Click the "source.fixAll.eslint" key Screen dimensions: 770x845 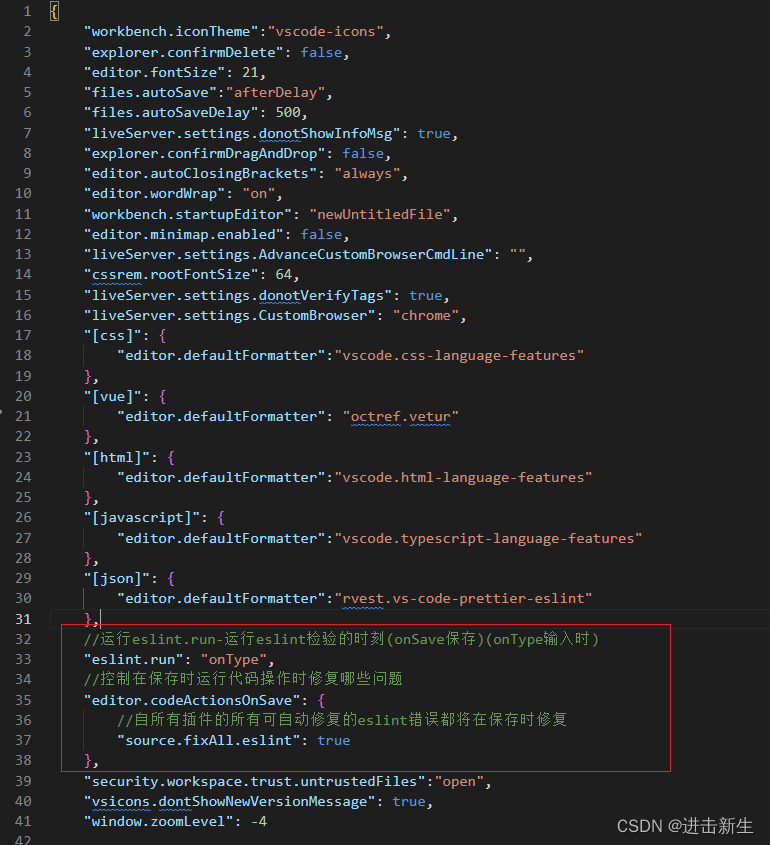[209, 740]
